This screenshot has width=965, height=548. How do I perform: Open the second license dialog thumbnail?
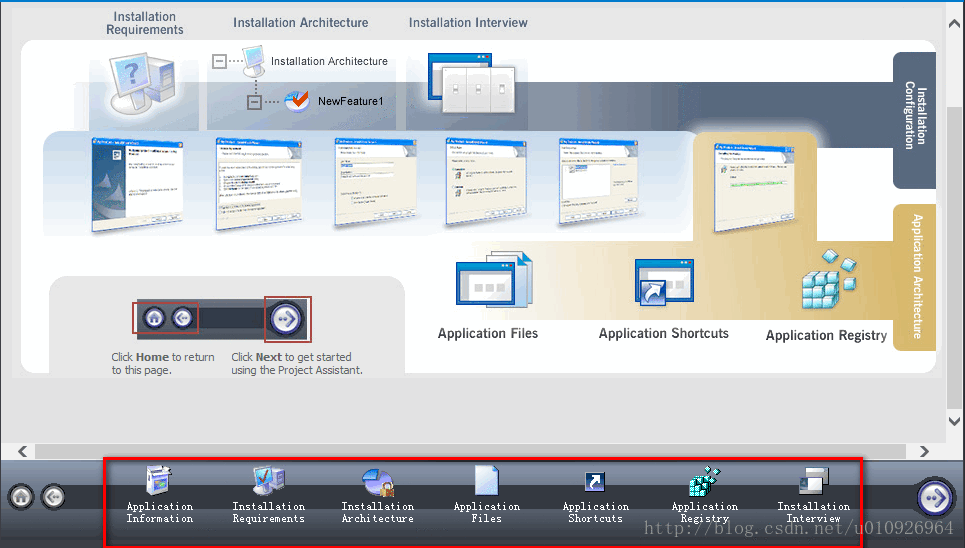(259, 183)
